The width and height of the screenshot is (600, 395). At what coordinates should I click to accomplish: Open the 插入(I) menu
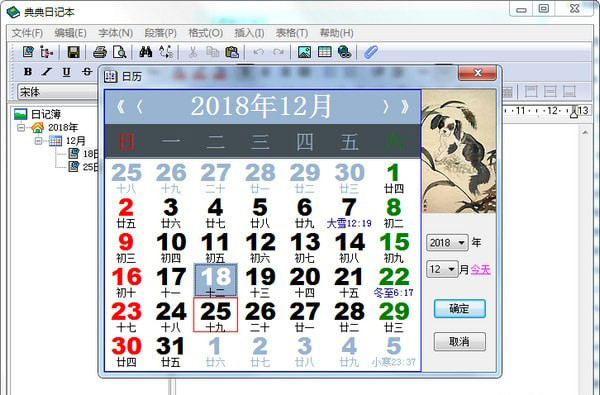(x=249, y=33)
